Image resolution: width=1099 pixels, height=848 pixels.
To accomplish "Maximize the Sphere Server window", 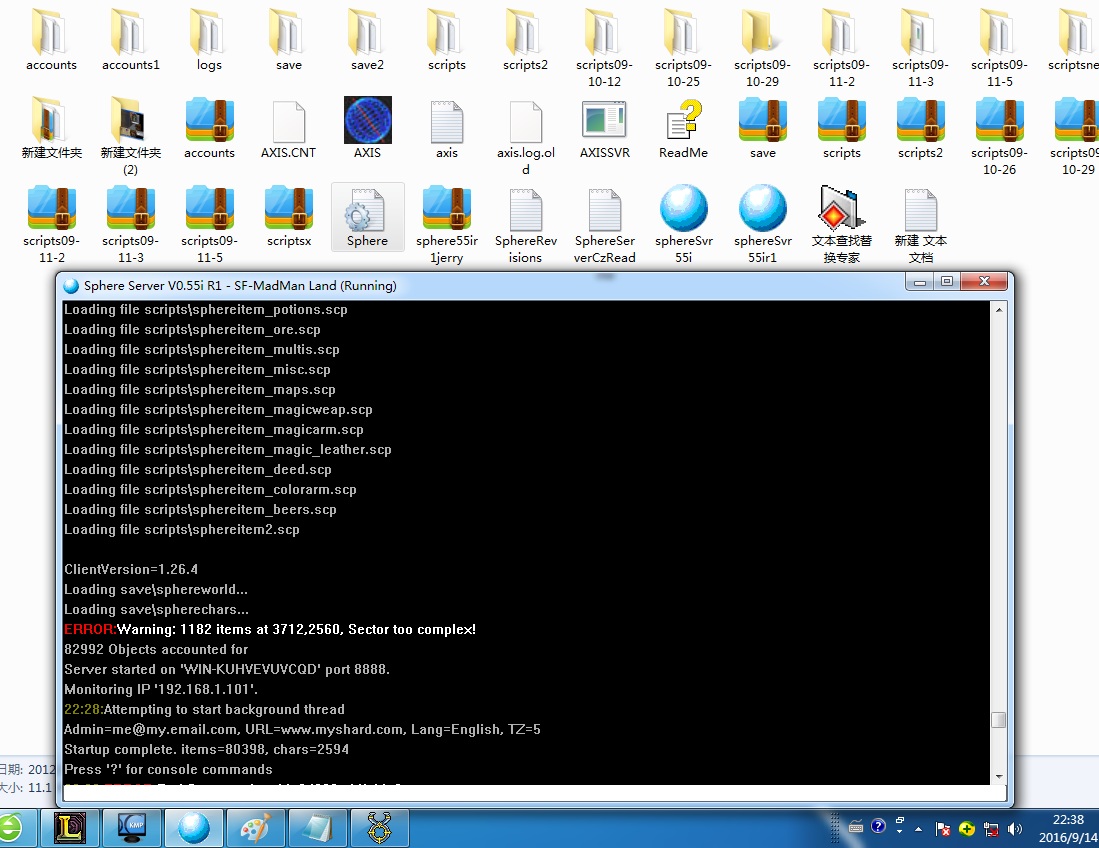I will [946, 282].
